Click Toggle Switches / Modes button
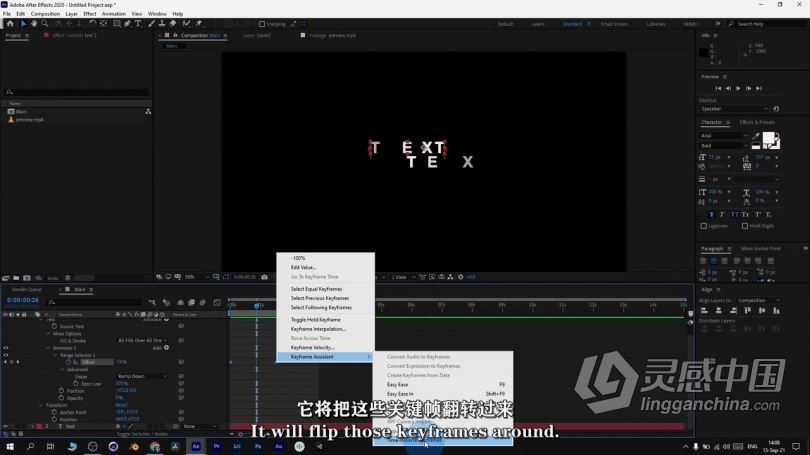This screenshot has height=455, width=810. pyautogui.click(x=142, y=434)
